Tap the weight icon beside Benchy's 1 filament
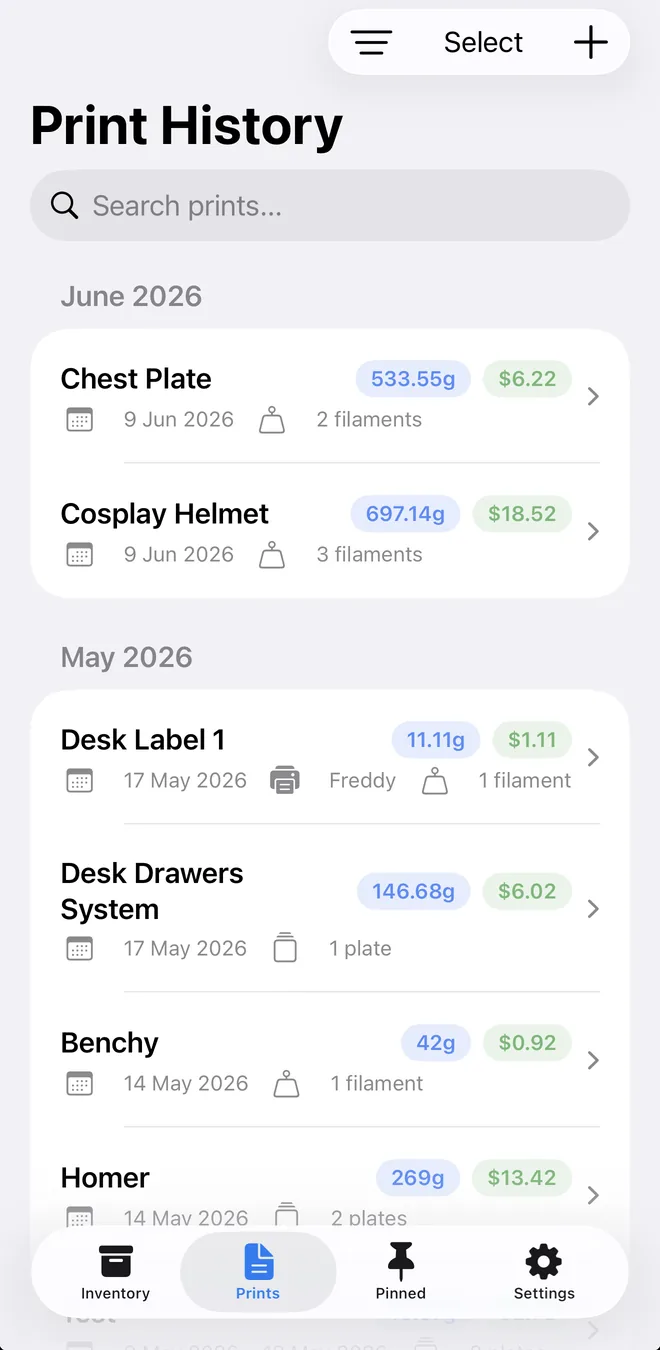 [286, 1083]
